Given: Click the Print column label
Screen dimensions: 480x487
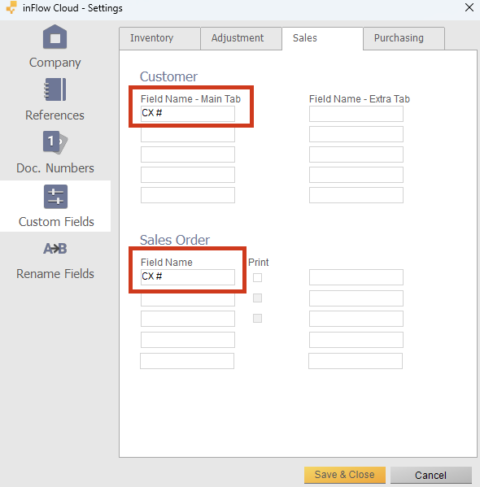Looking at the screenshot, I should [x=258, y=262].
